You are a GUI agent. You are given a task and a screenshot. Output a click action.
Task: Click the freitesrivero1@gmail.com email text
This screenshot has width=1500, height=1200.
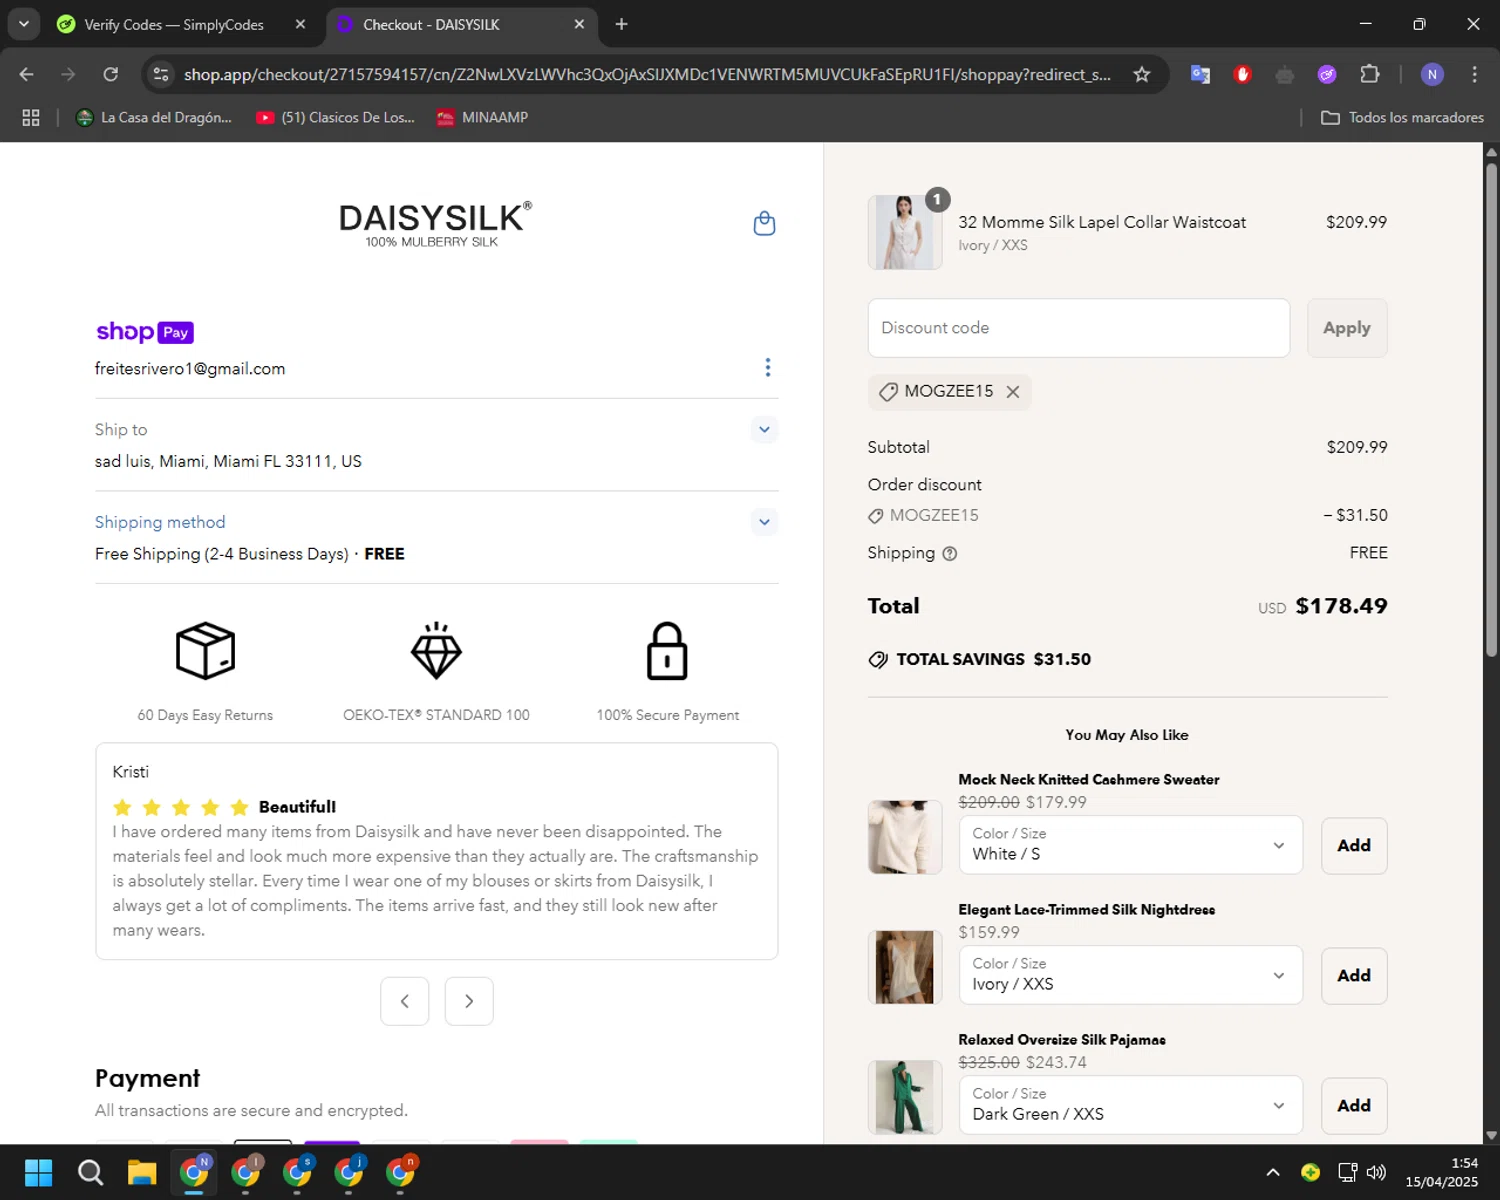click(190, 369)
